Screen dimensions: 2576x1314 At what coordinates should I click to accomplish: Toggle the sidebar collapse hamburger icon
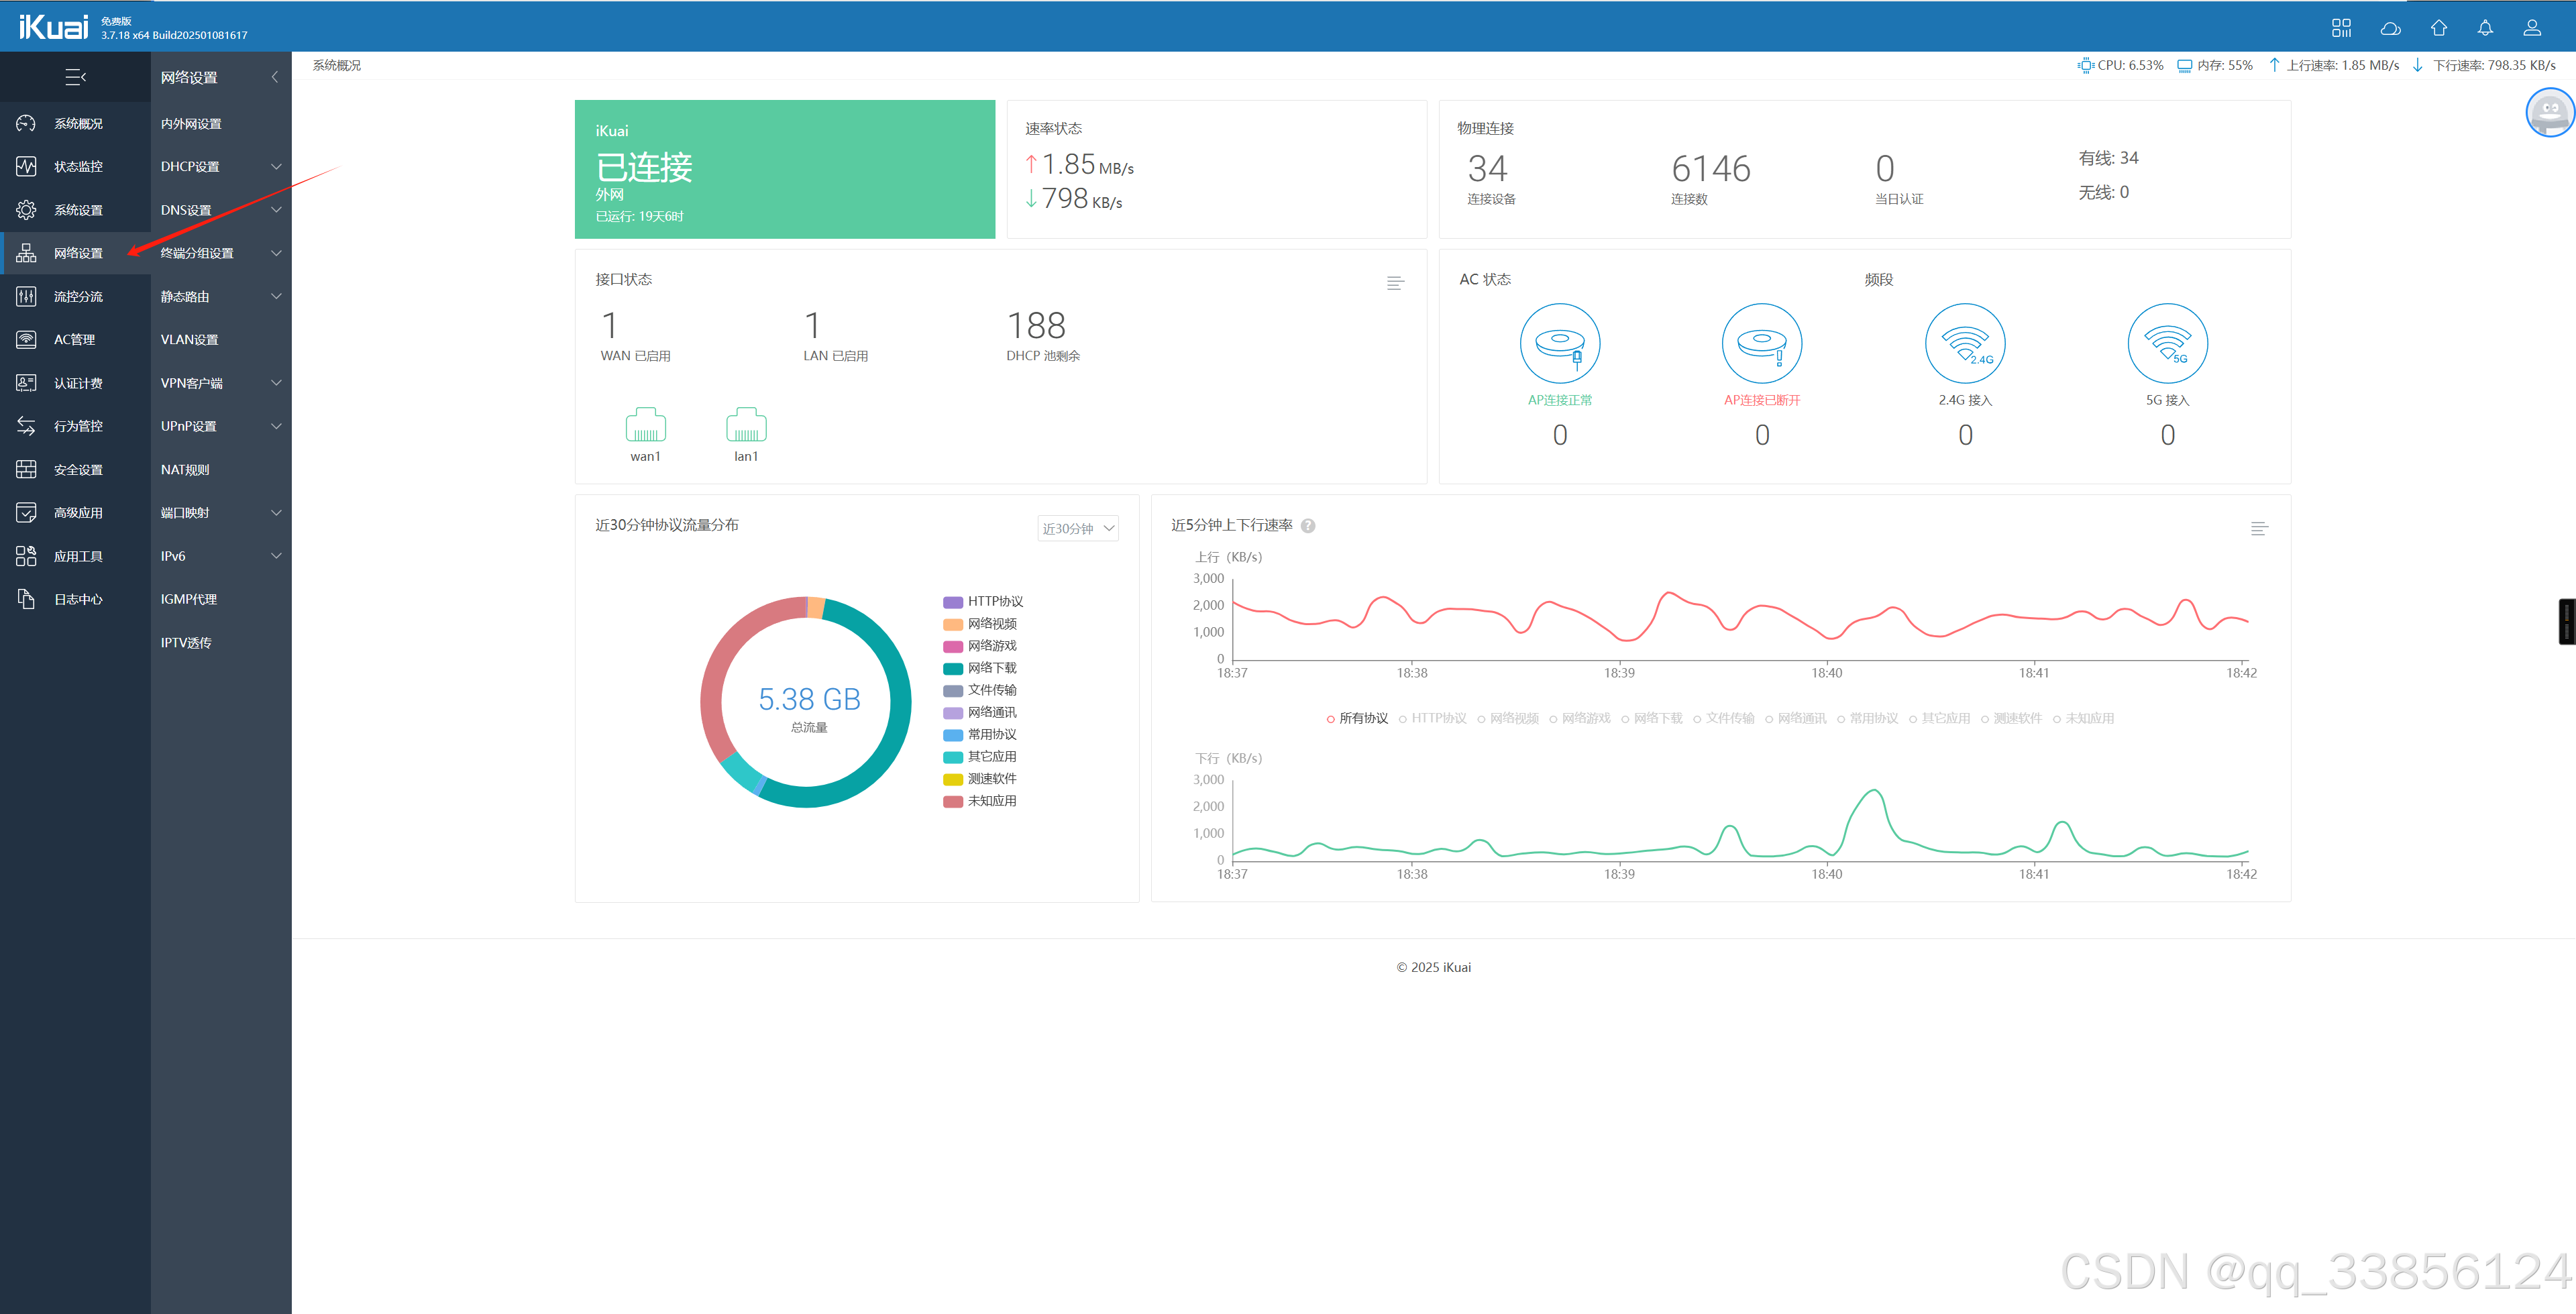coord(75,77)
